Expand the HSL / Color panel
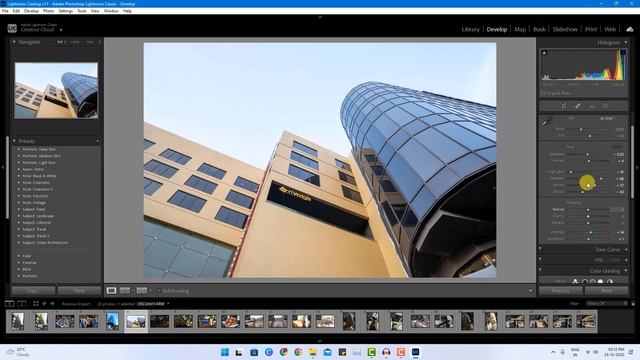The image size is (640, 360). point(626,260)
